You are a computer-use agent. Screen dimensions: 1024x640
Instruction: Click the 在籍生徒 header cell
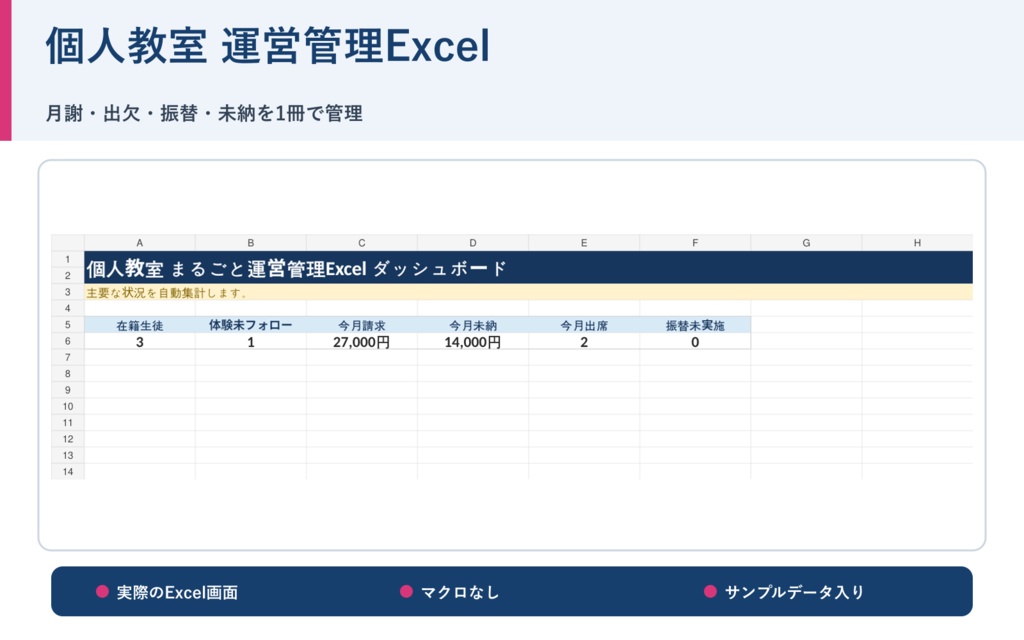click(x=140, y=325)
